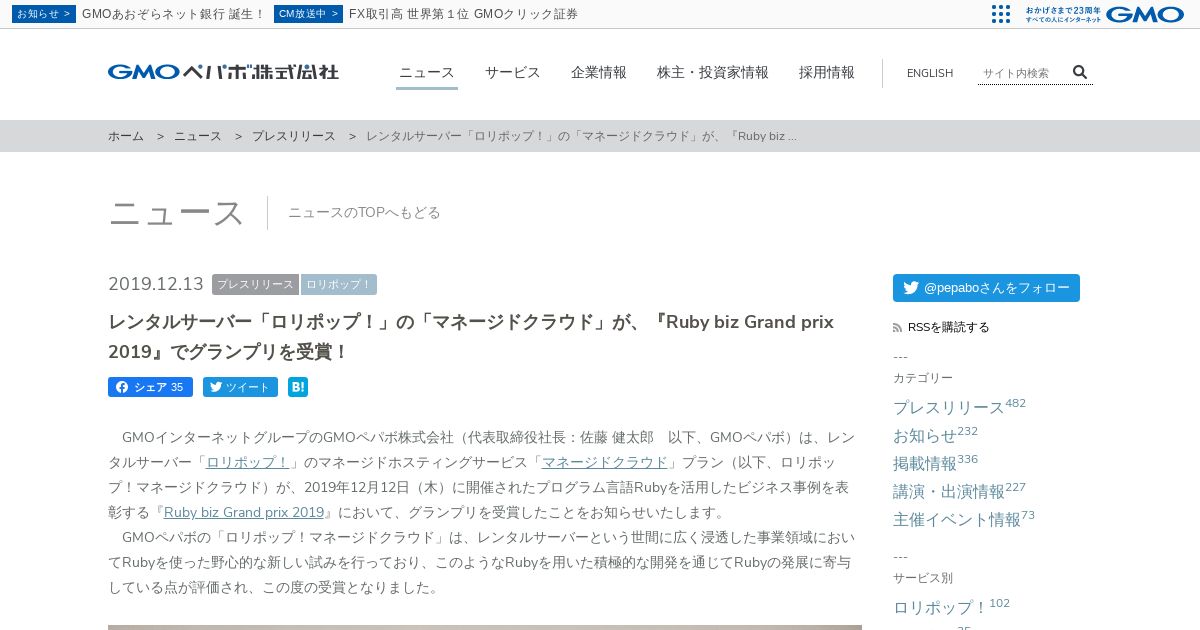Image resolution: width=1200 pixels, height=630 pixels.
Task: Open the ニュース menu item
Action: [427, 72]
